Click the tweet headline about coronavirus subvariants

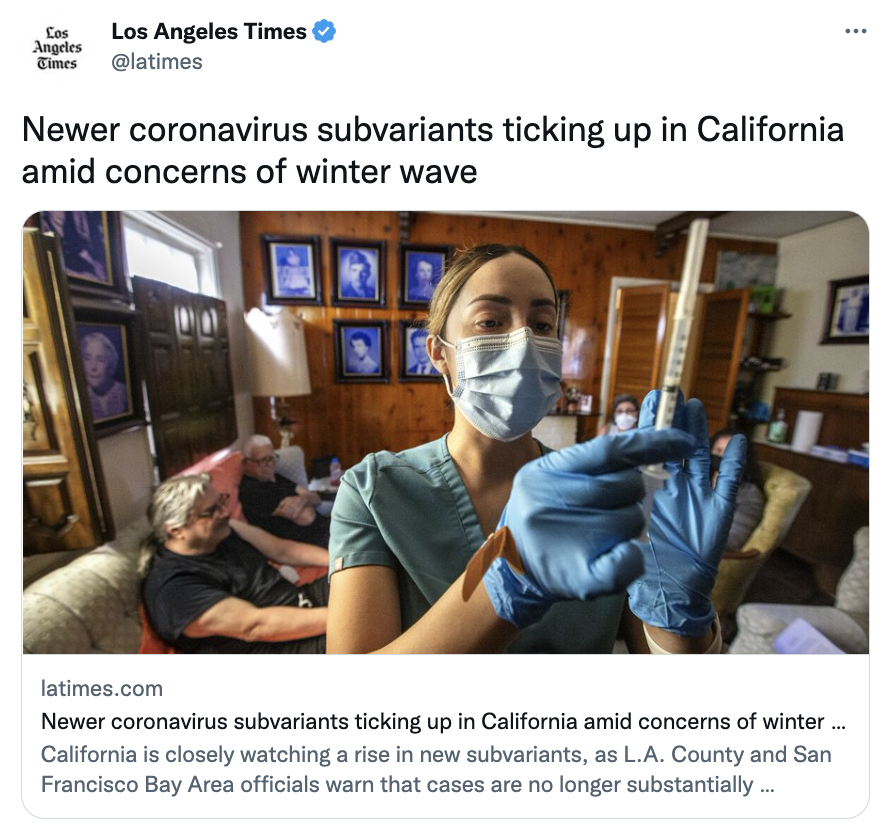(433, 150)
